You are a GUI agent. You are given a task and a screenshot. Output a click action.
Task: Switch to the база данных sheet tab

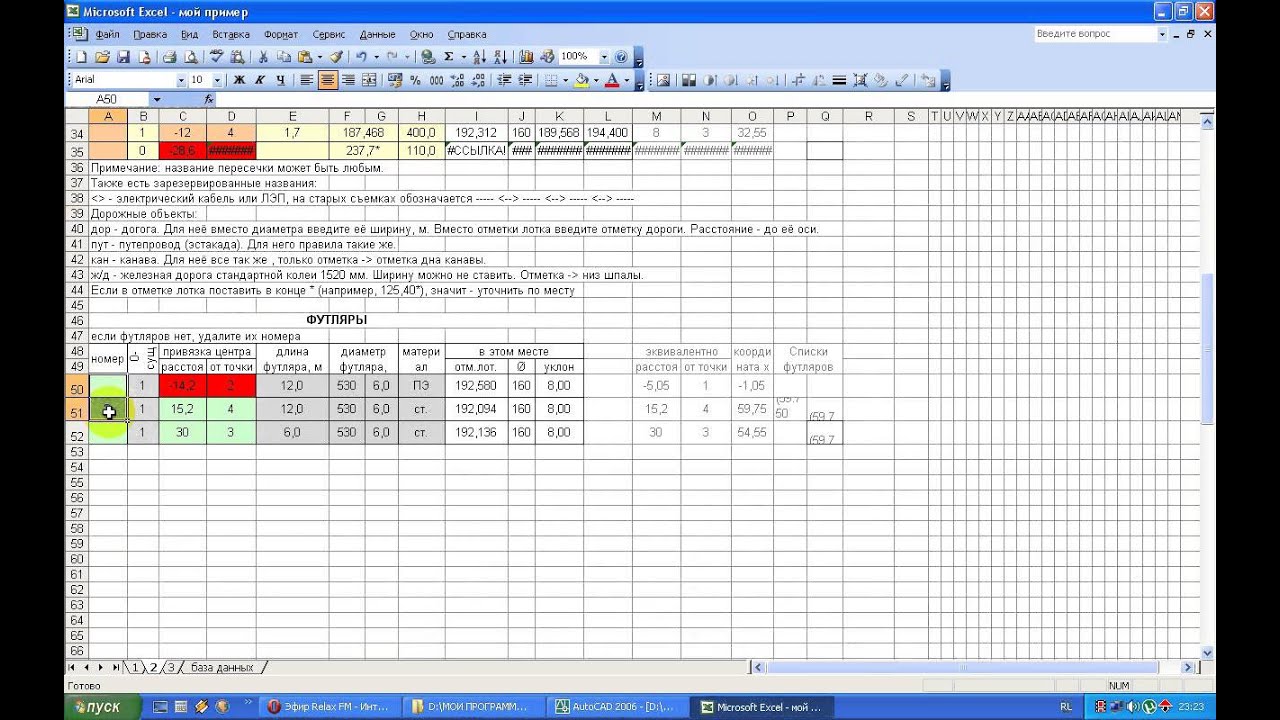[222, 667]
